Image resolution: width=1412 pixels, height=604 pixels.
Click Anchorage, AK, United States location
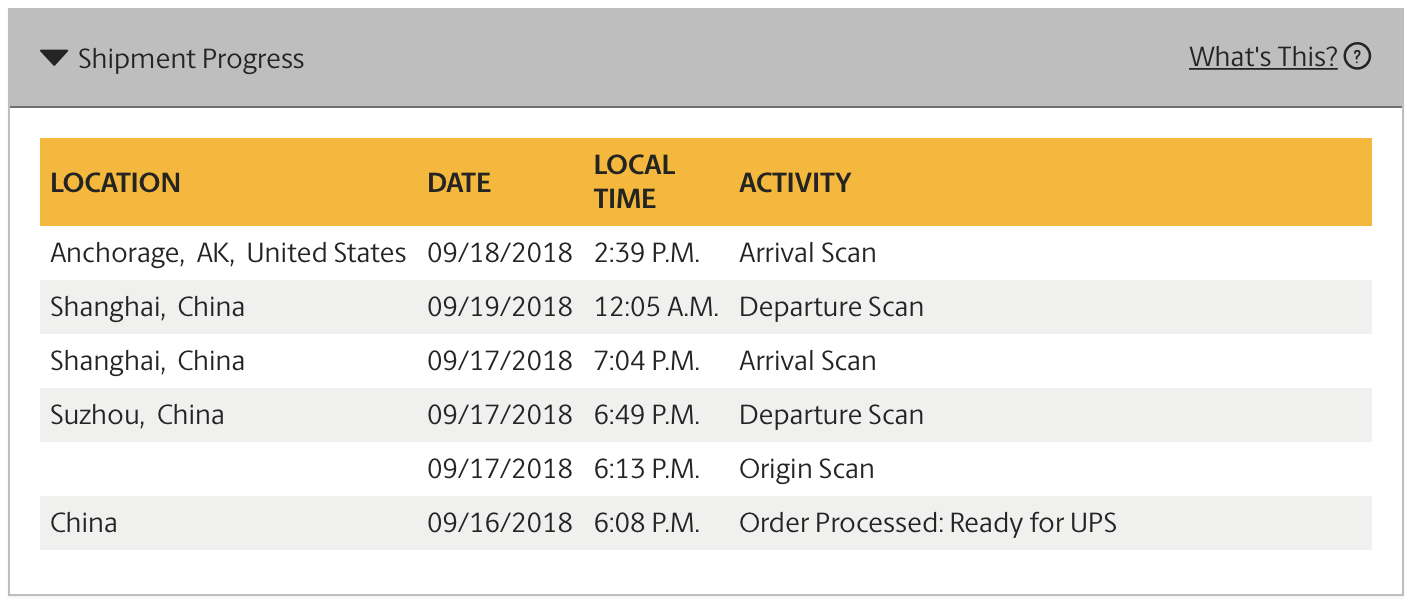tap(228, 253)
